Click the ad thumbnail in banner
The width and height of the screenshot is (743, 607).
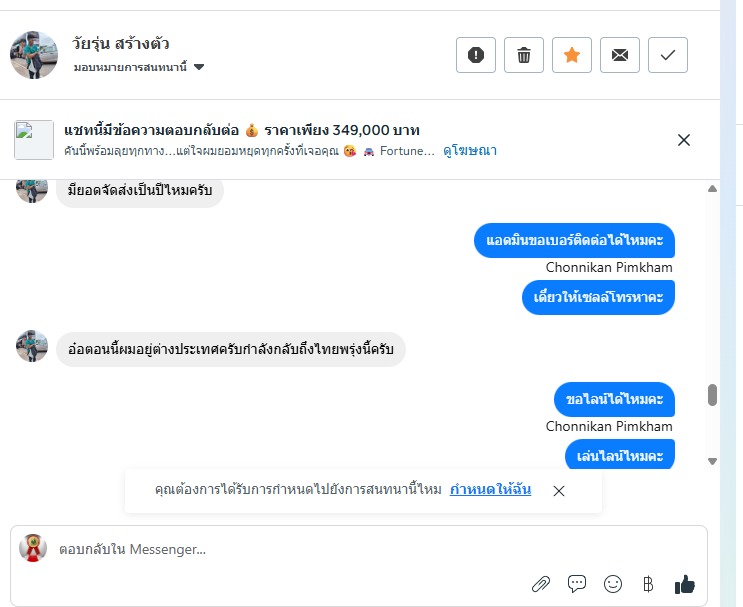click(x=34, y=140)
